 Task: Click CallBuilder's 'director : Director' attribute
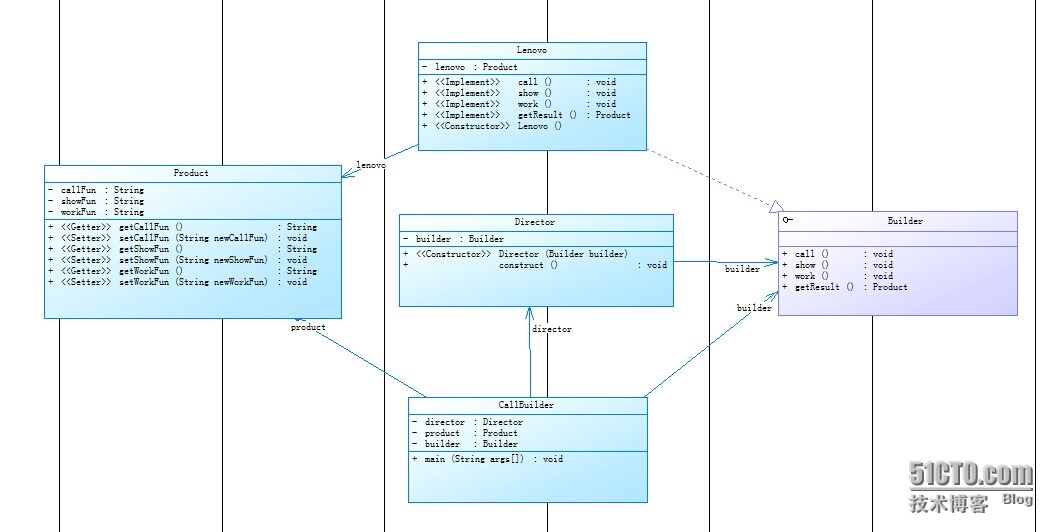(467, 422)
